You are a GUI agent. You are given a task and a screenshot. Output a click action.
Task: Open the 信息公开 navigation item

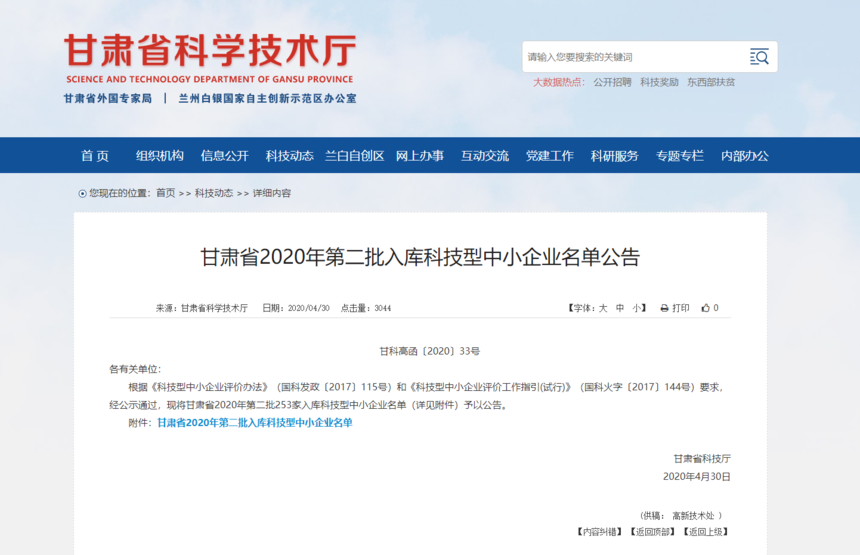point(225,156)
